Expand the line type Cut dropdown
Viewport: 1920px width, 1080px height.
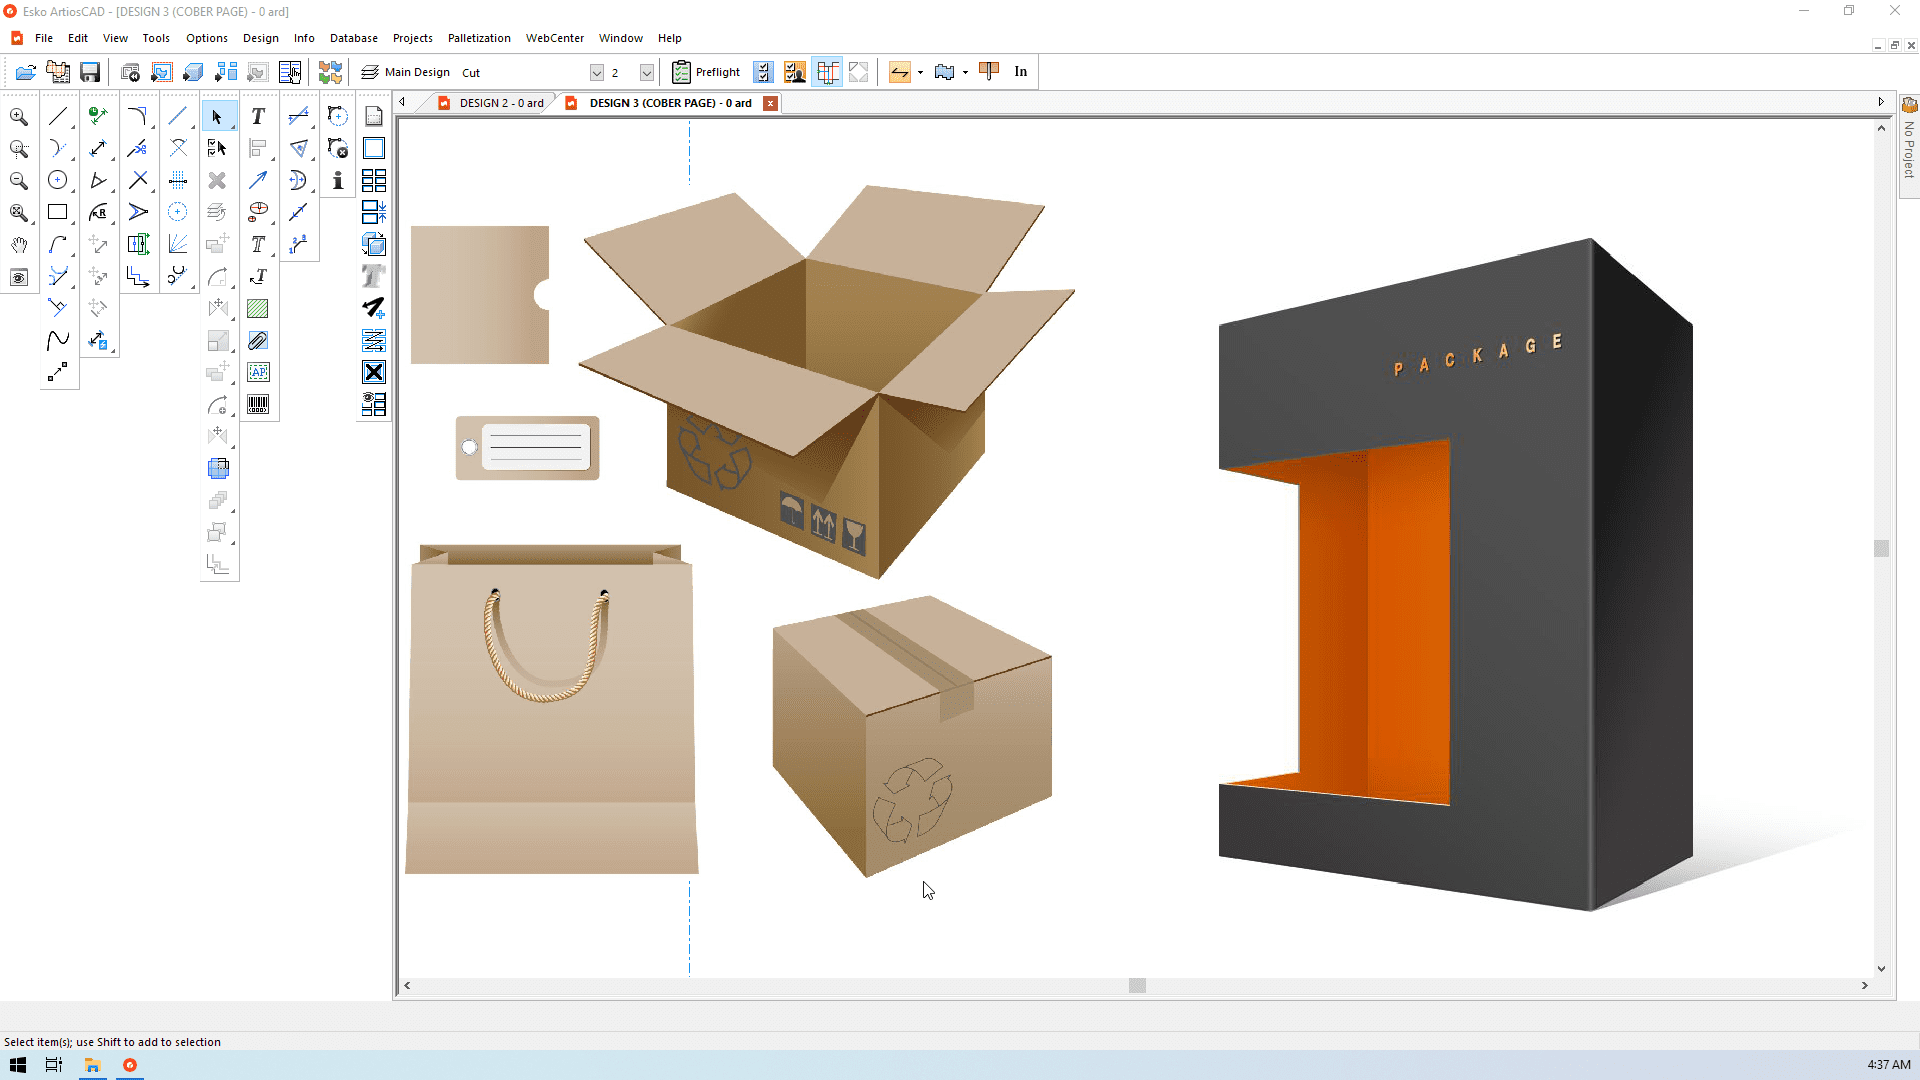tap(597, 72)
